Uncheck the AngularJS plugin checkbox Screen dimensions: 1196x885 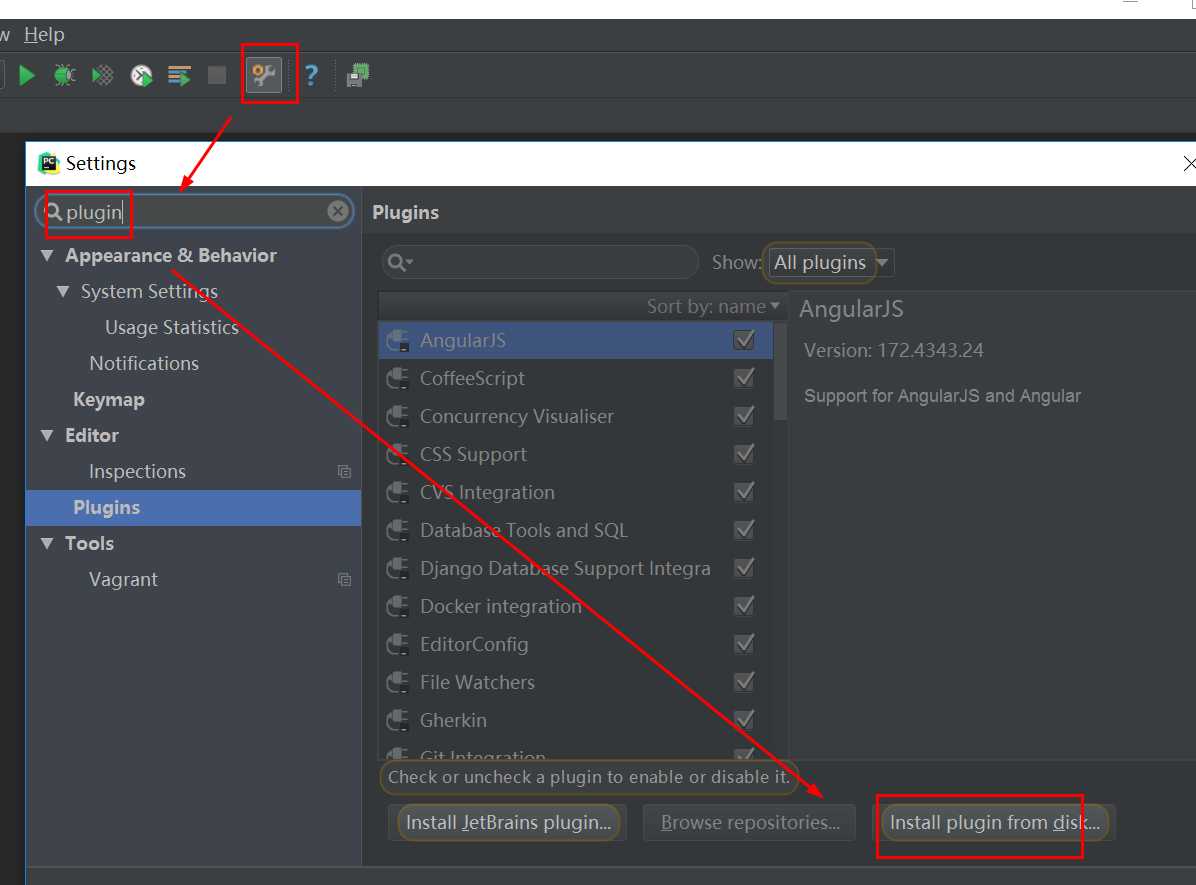click(744, 340)
